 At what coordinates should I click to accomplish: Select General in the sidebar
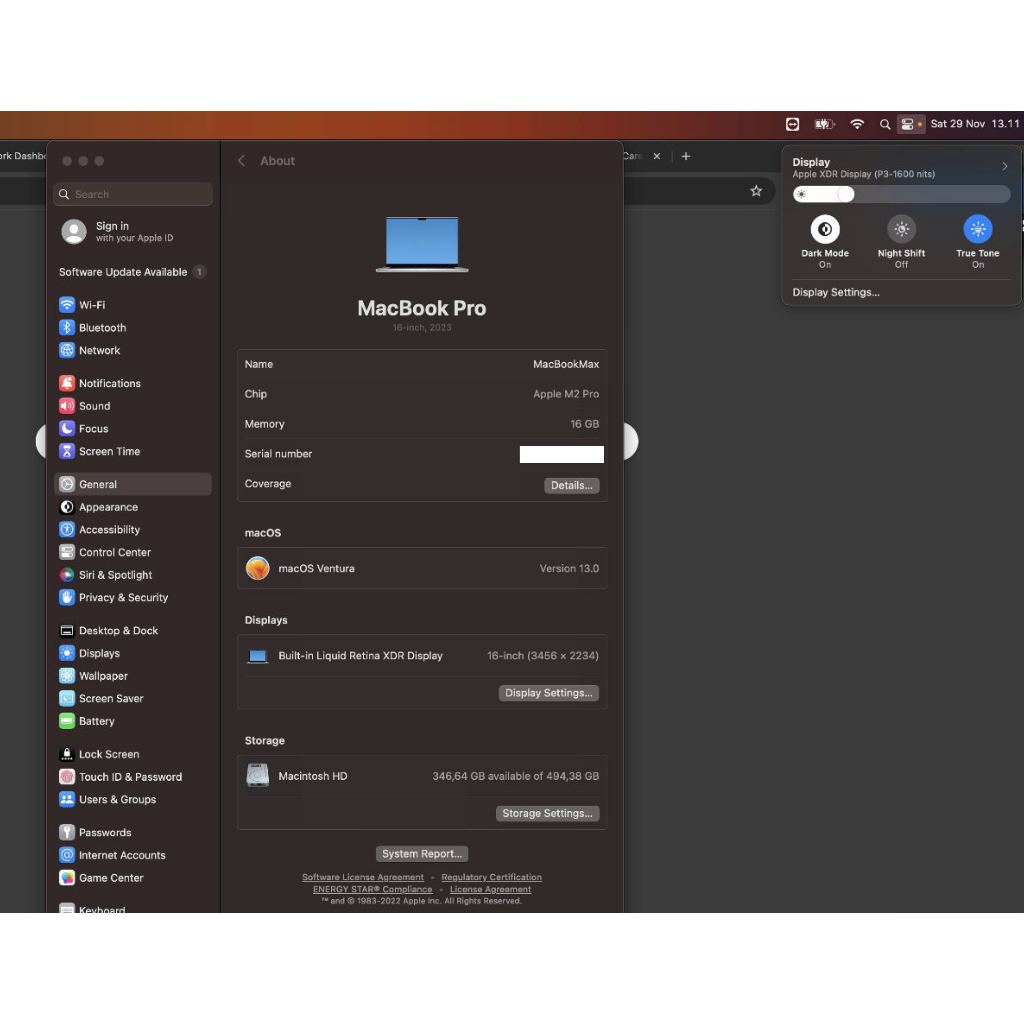click(x=133, y=485)
